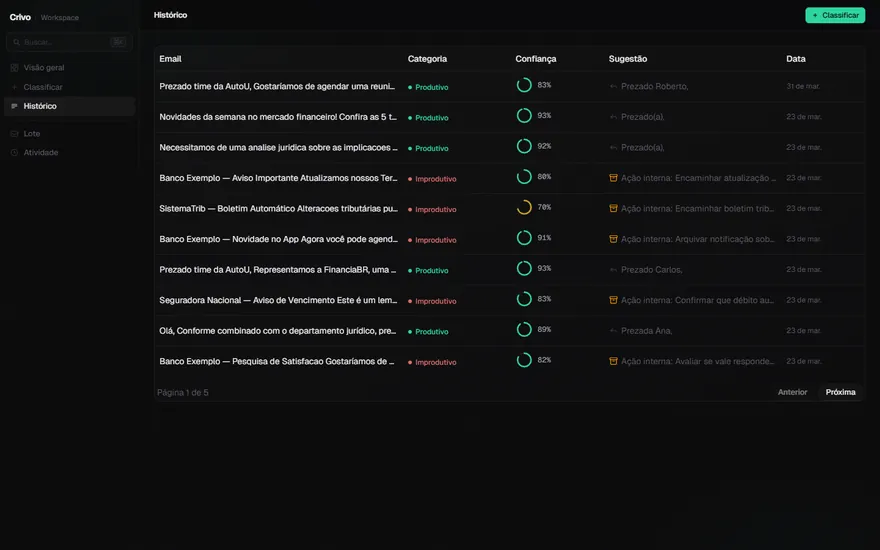Viewport: 880px width, 550px height.
Task: Click the Data column header
Action: [x=796, y=59]
